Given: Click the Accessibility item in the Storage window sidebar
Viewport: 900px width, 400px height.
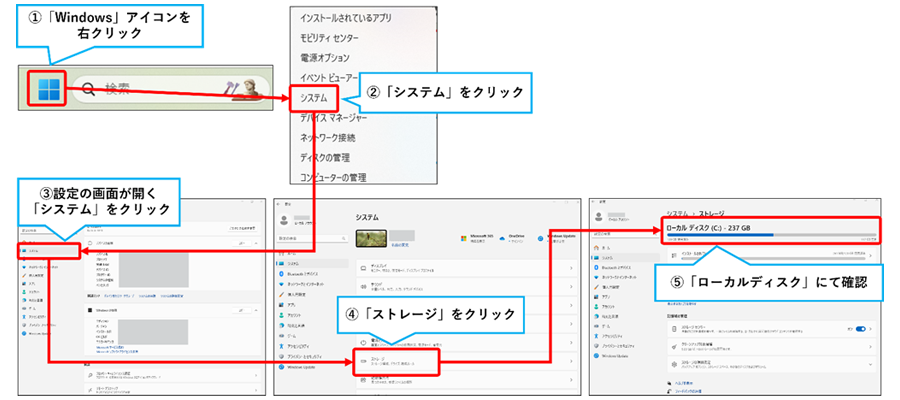Looking at the screenshot, I should [627, 336].
